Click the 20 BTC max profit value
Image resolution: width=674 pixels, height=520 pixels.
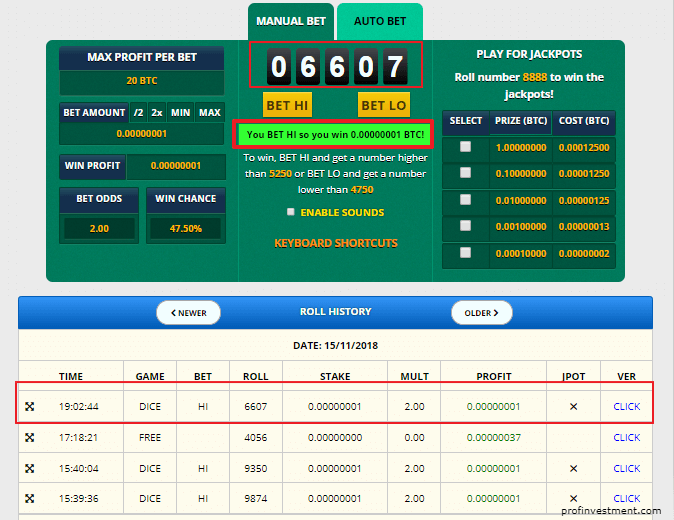[x=141, y=81]
